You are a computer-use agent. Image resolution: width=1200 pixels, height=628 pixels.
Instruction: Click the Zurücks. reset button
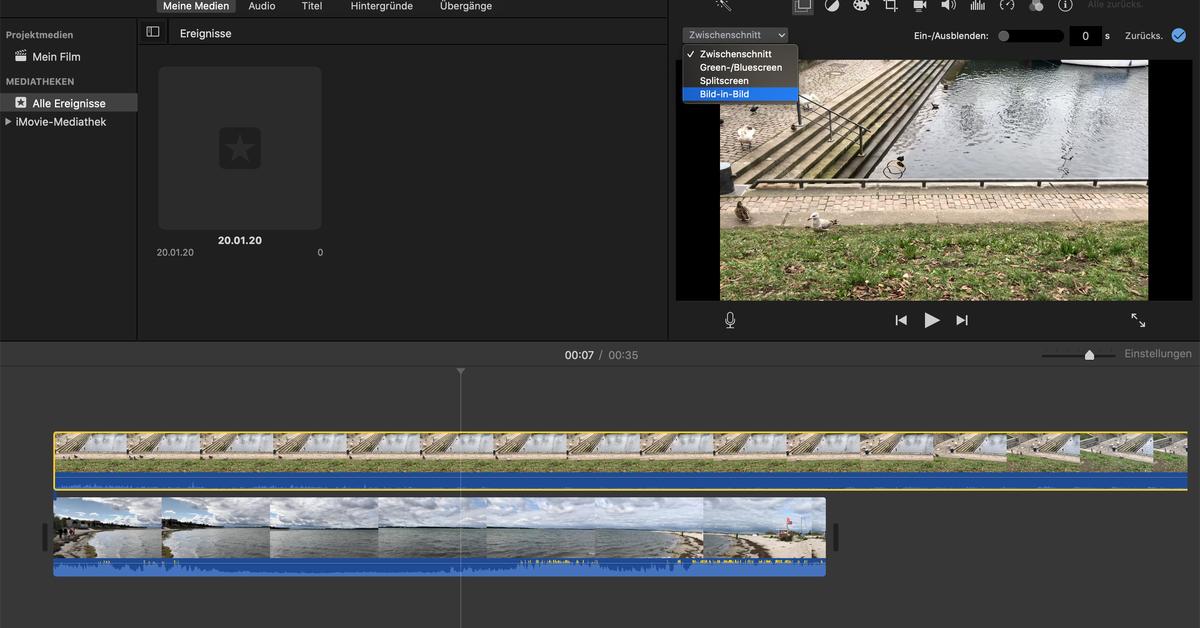[1144, 36]
